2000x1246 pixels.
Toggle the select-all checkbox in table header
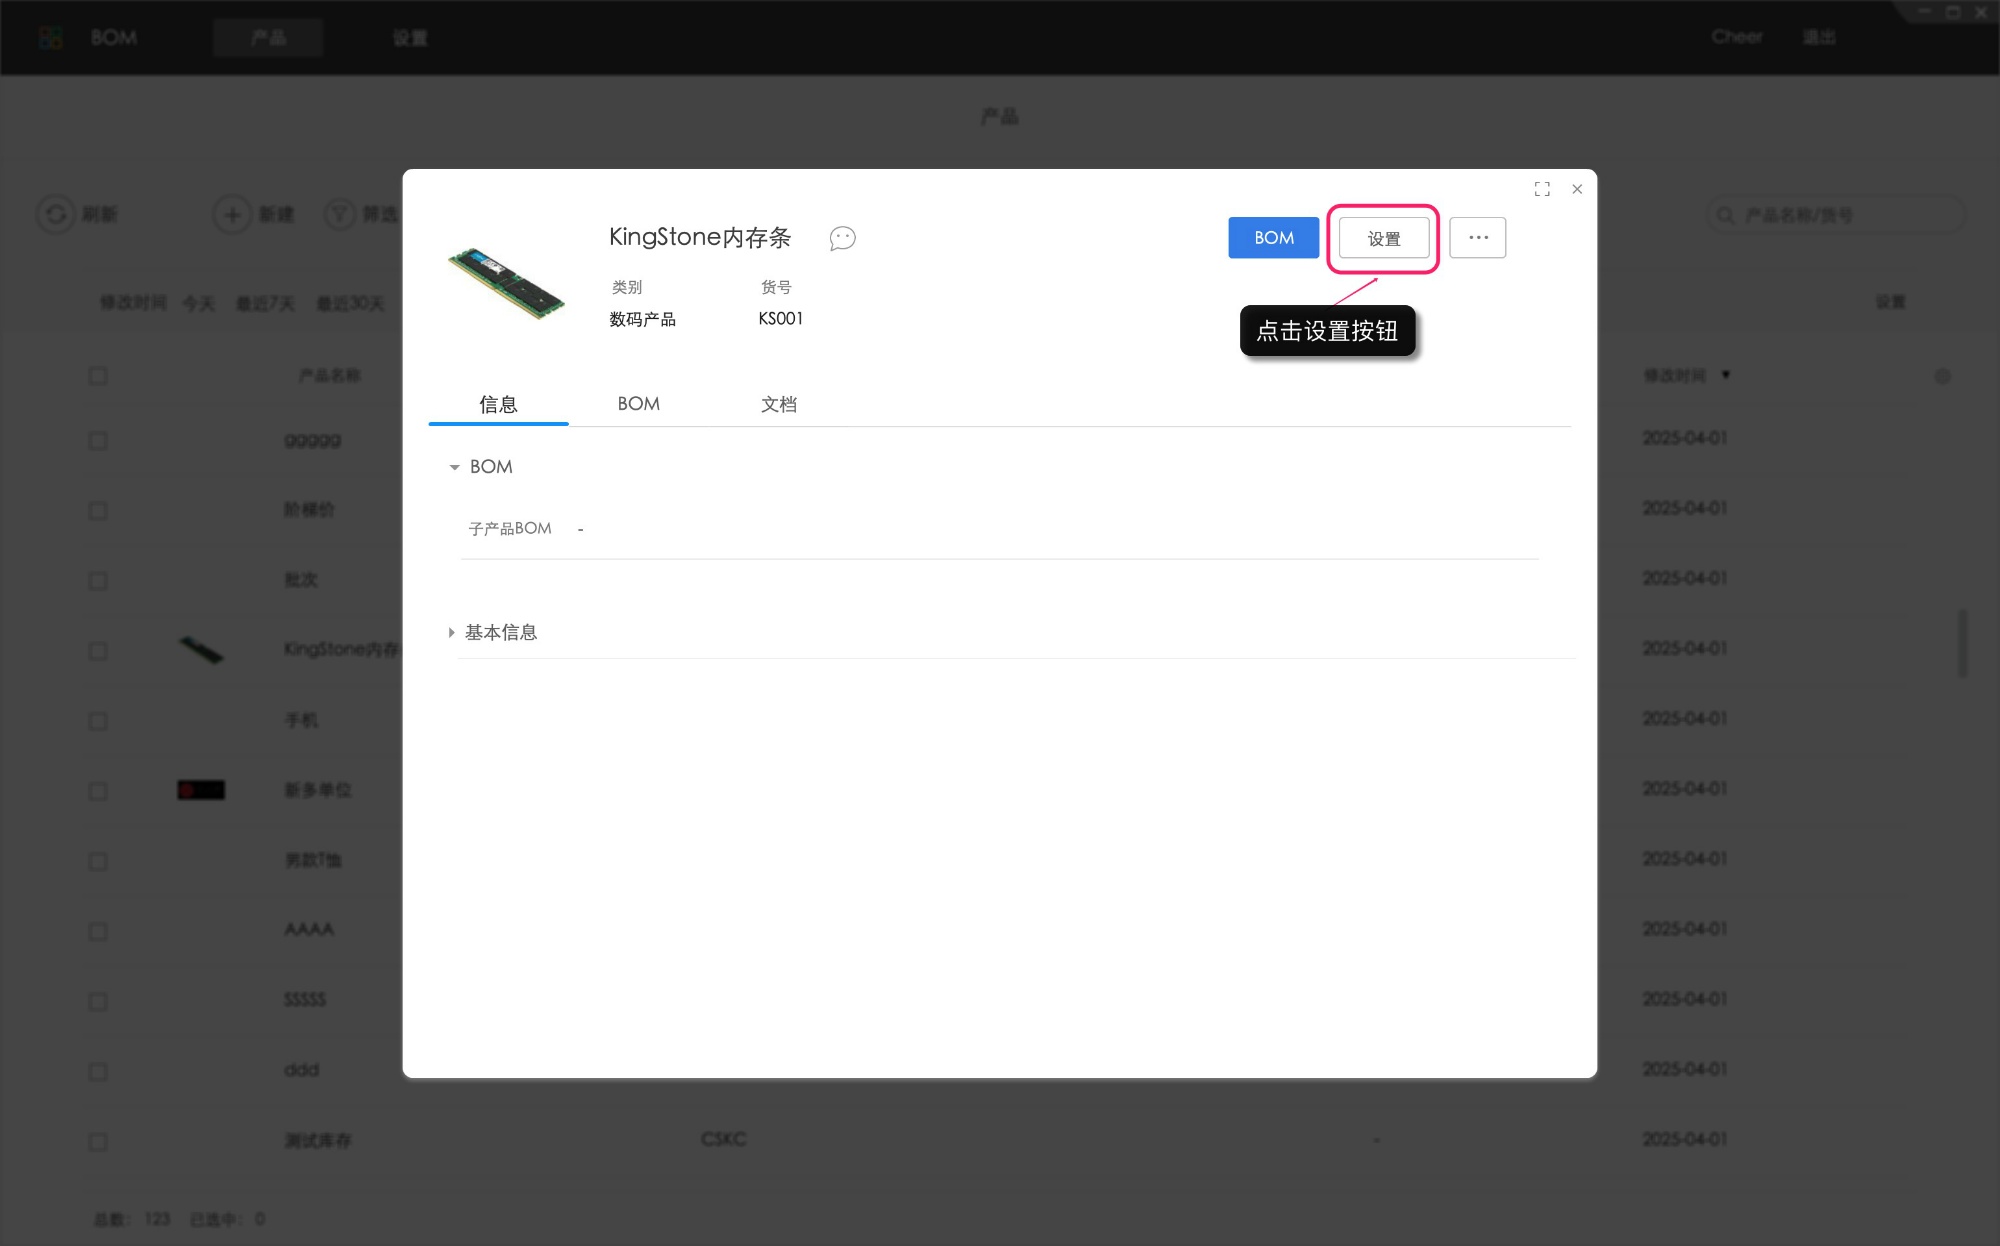click(x=97, y=375)
